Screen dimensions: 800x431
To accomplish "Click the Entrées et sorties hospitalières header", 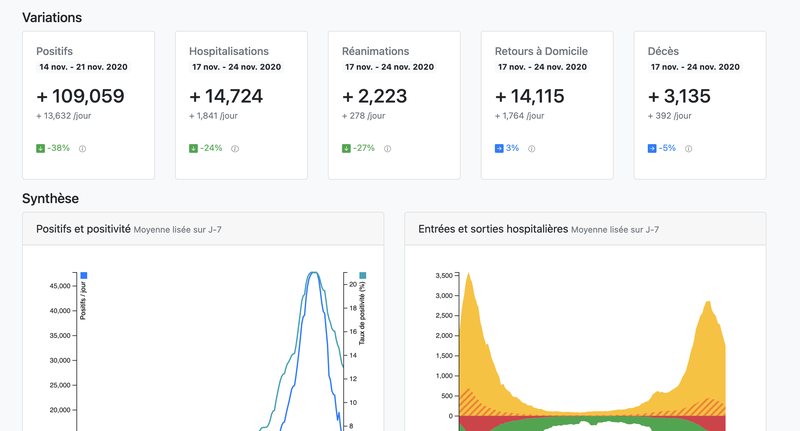I will [x=585, y=229].
